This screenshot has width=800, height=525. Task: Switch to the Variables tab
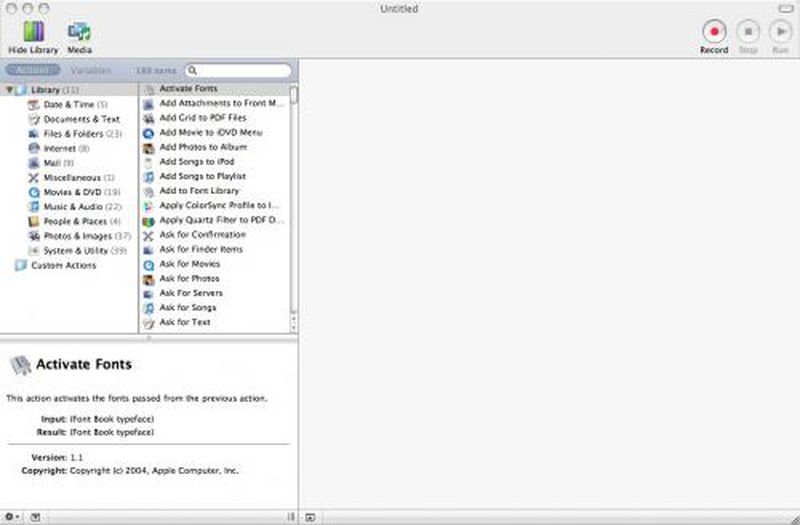[91, 70]
